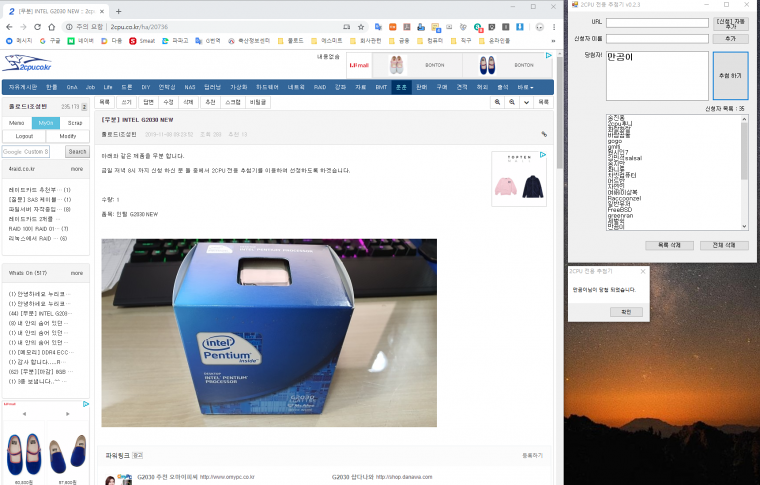Open the 축산정보센터 bookmark
The image size is (760, 485).
click(249, 41)
